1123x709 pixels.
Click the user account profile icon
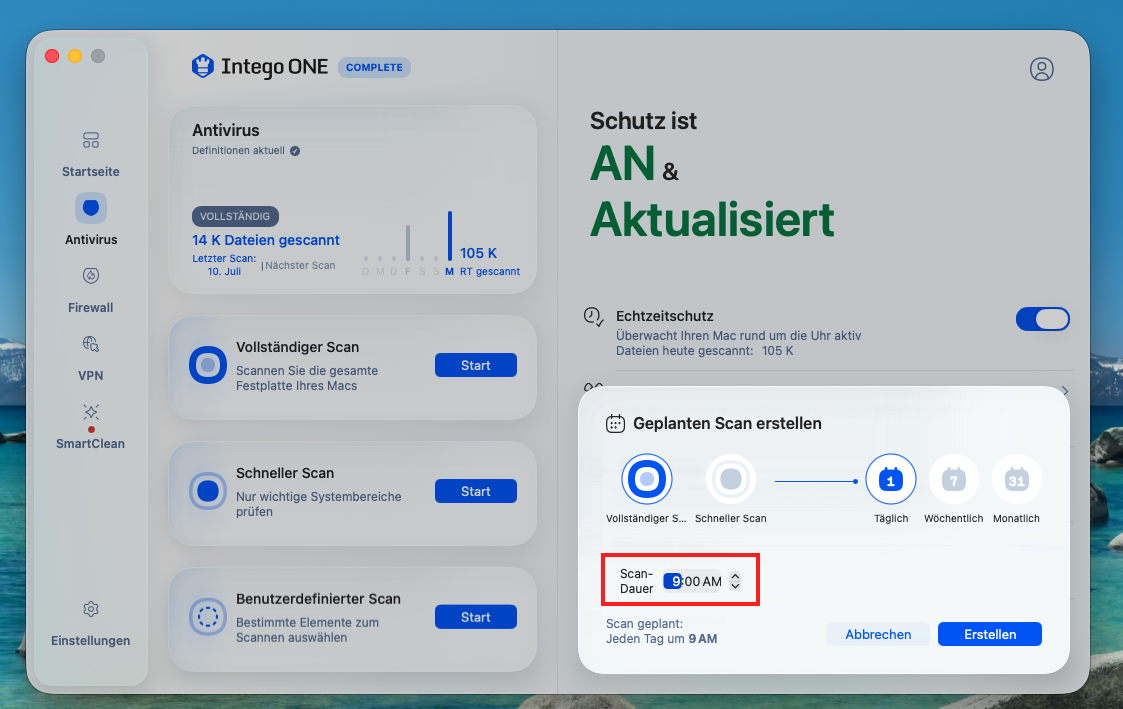(1041, 69)
